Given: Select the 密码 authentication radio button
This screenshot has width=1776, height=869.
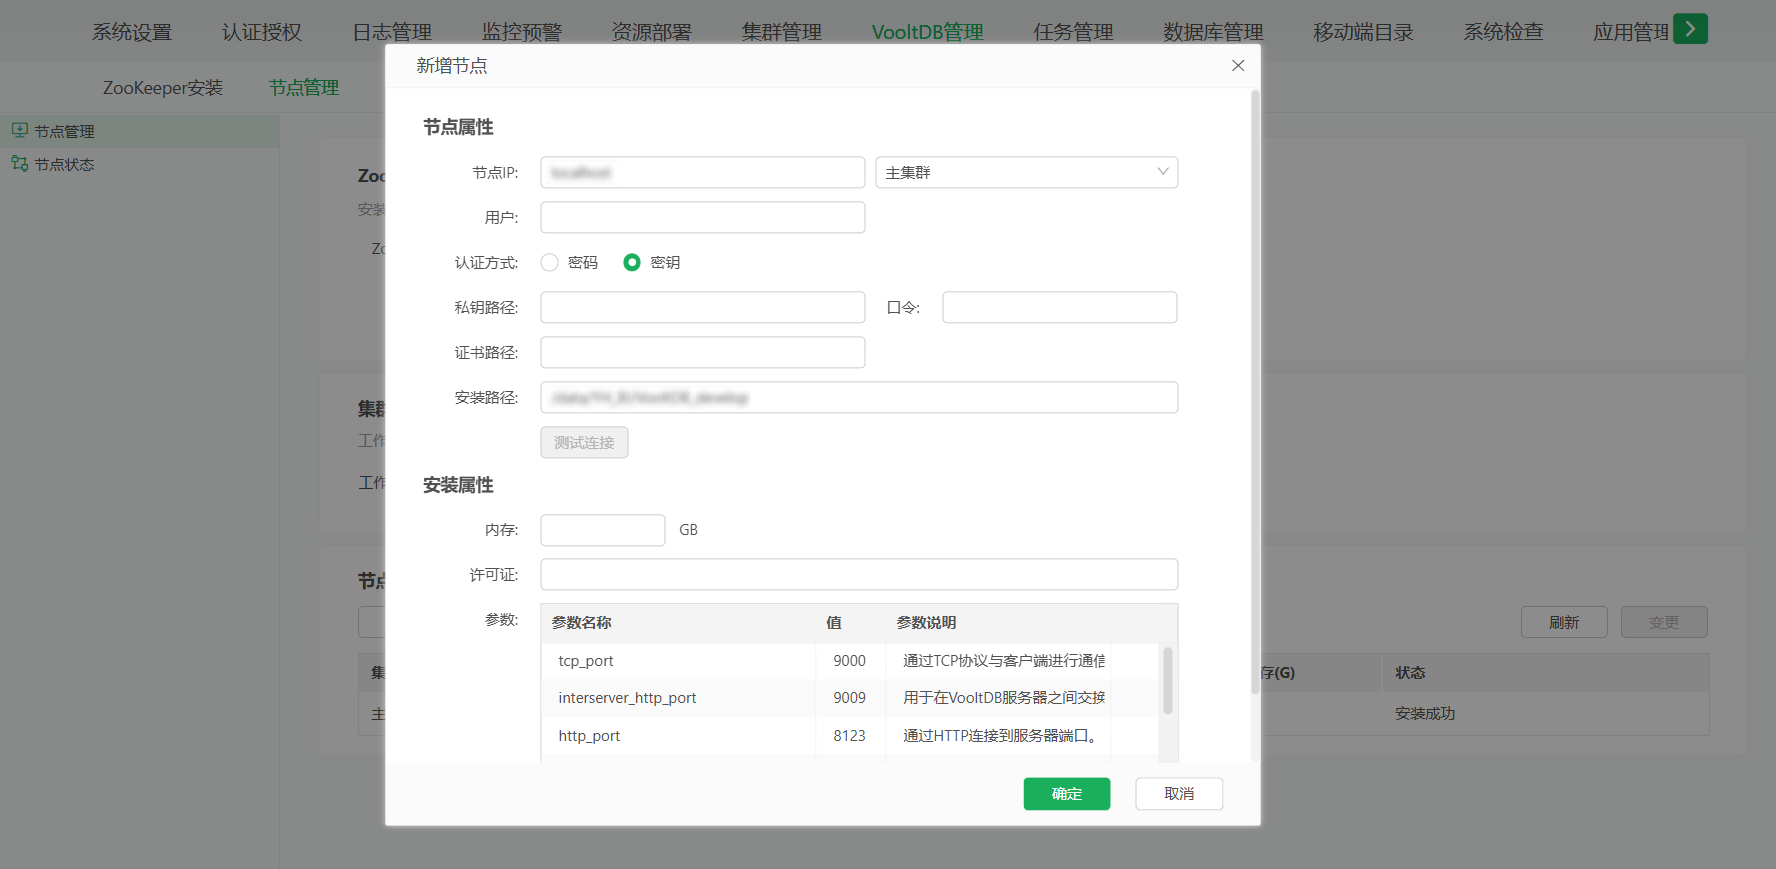Looking at the screenshot, I should click(x=549, y=262).
